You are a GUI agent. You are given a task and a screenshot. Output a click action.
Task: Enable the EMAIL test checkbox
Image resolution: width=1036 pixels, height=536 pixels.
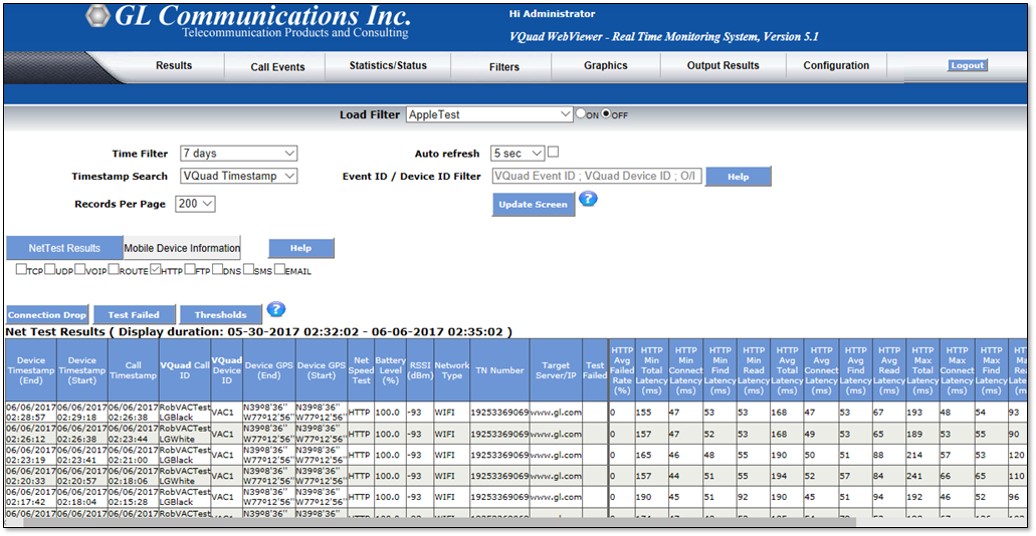point(279,269)
